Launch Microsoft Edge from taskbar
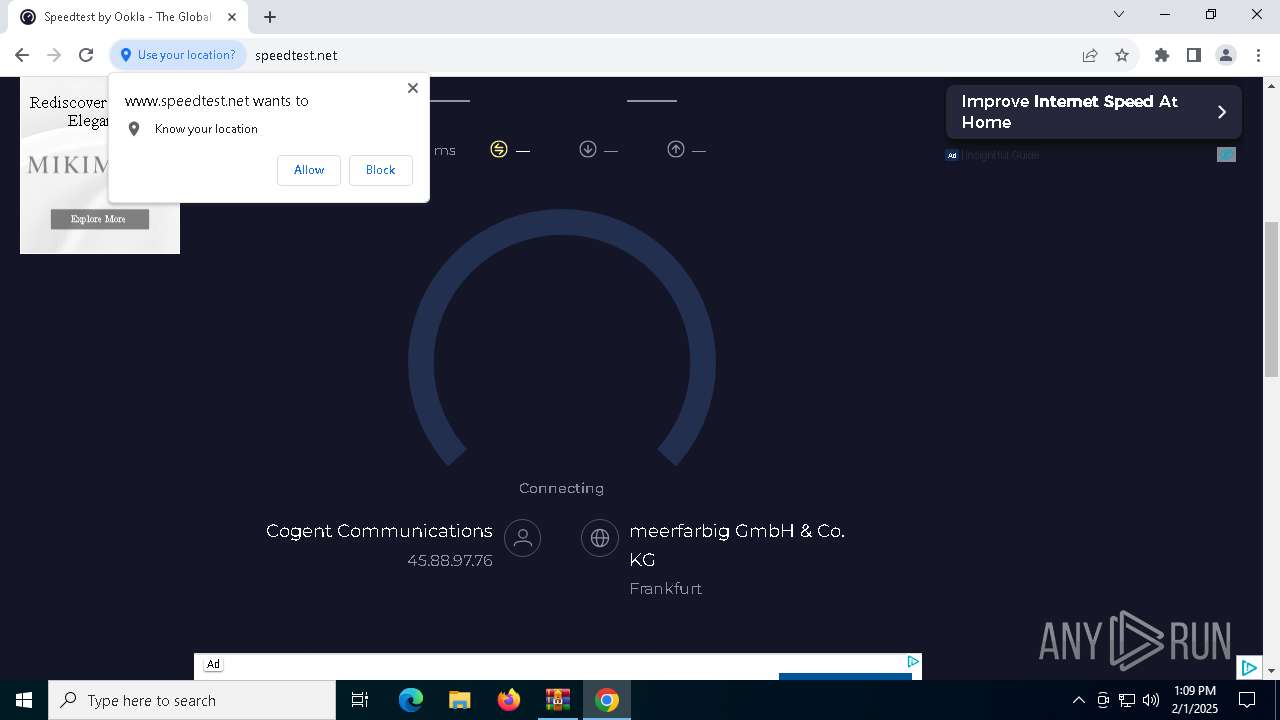The height and width of the screenshot is (720, 1280). (411, 700)
